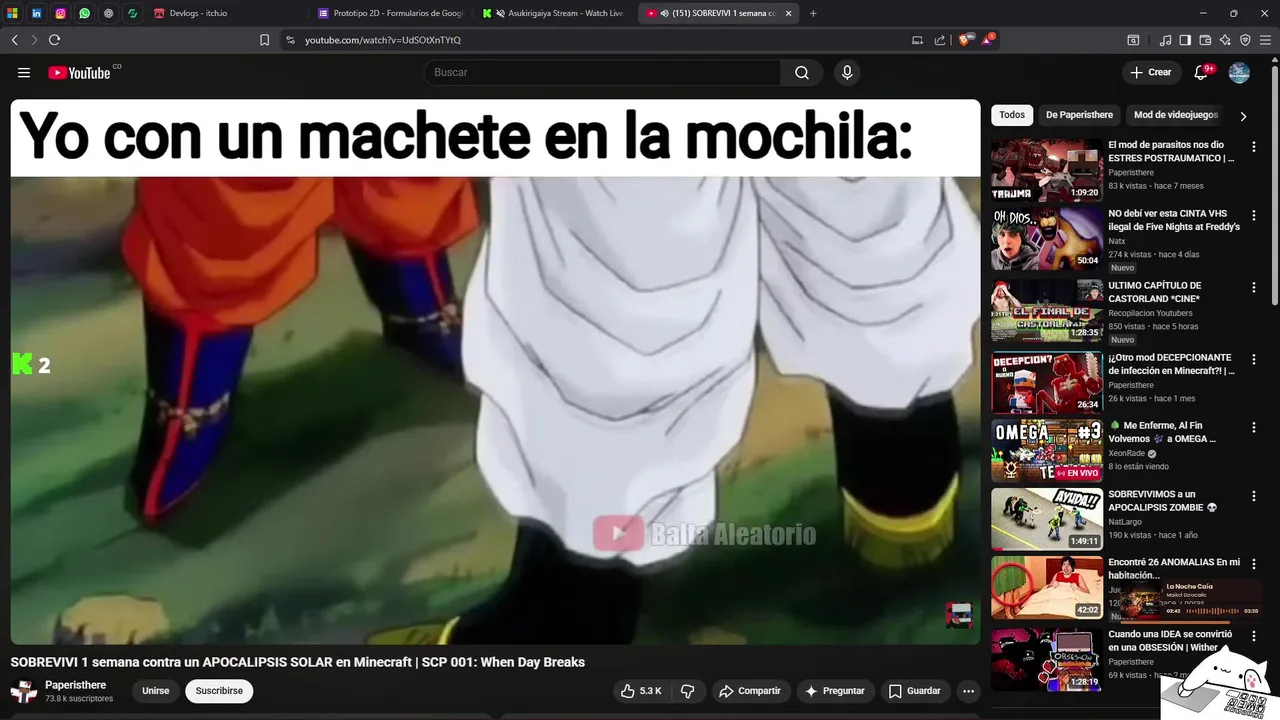This screenshot has height=720, width=1280.
Task: Click the Crear button
Action: coord(1150,72)
